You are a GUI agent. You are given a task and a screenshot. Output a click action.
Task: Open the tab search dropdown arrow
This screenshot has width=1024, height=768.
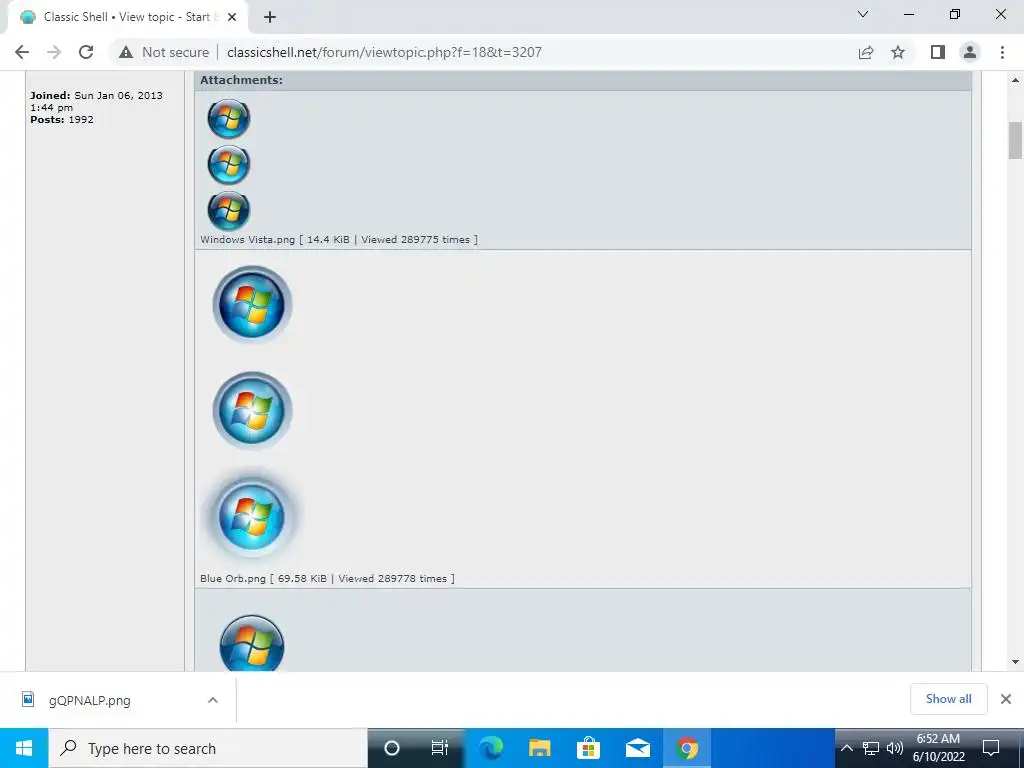pyautogui.click(x=863, y=14)
